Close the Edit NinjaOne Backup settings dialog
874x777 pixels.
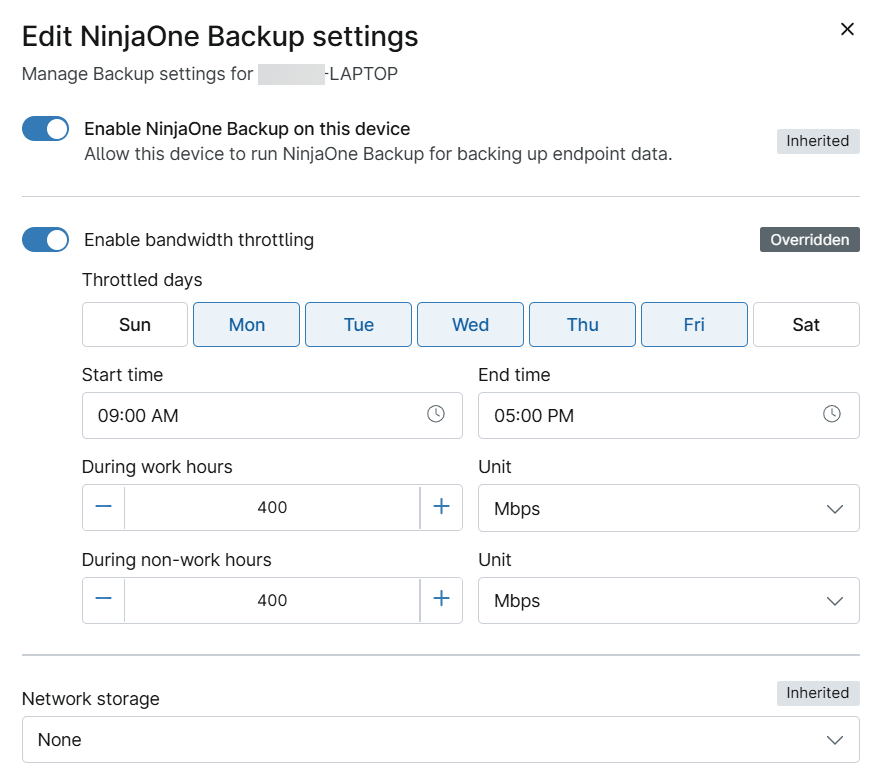pyautogui.click(x=847, y=29)
